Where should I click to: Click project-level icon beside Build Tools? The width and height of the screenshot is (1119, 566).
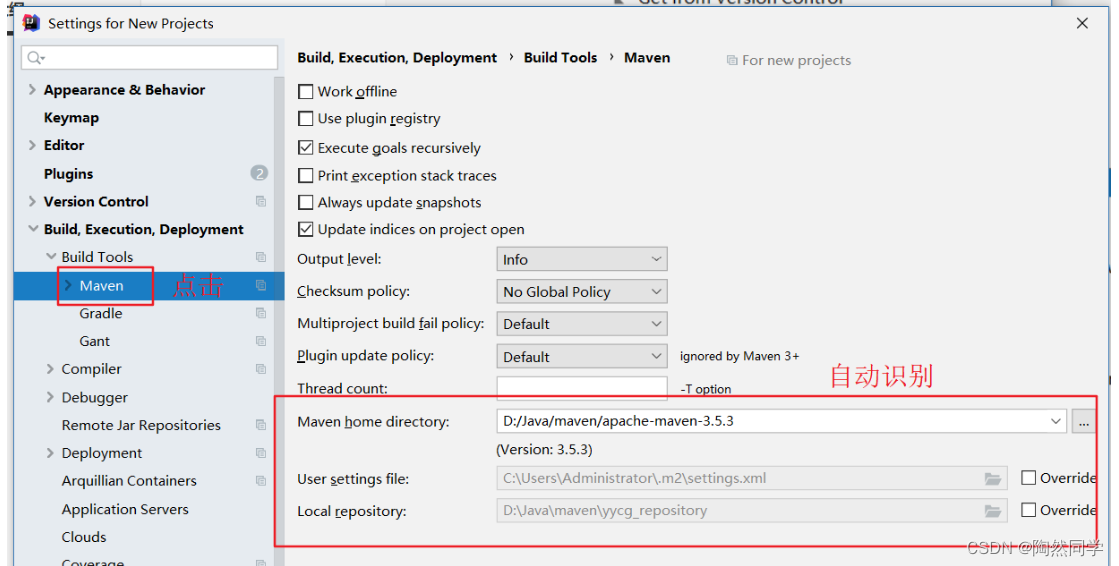260,257
